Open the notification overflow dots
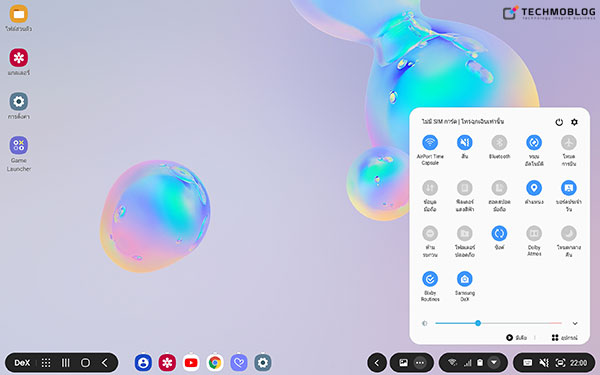This screenshot has width=600, height=375. [x=420, y=362]
